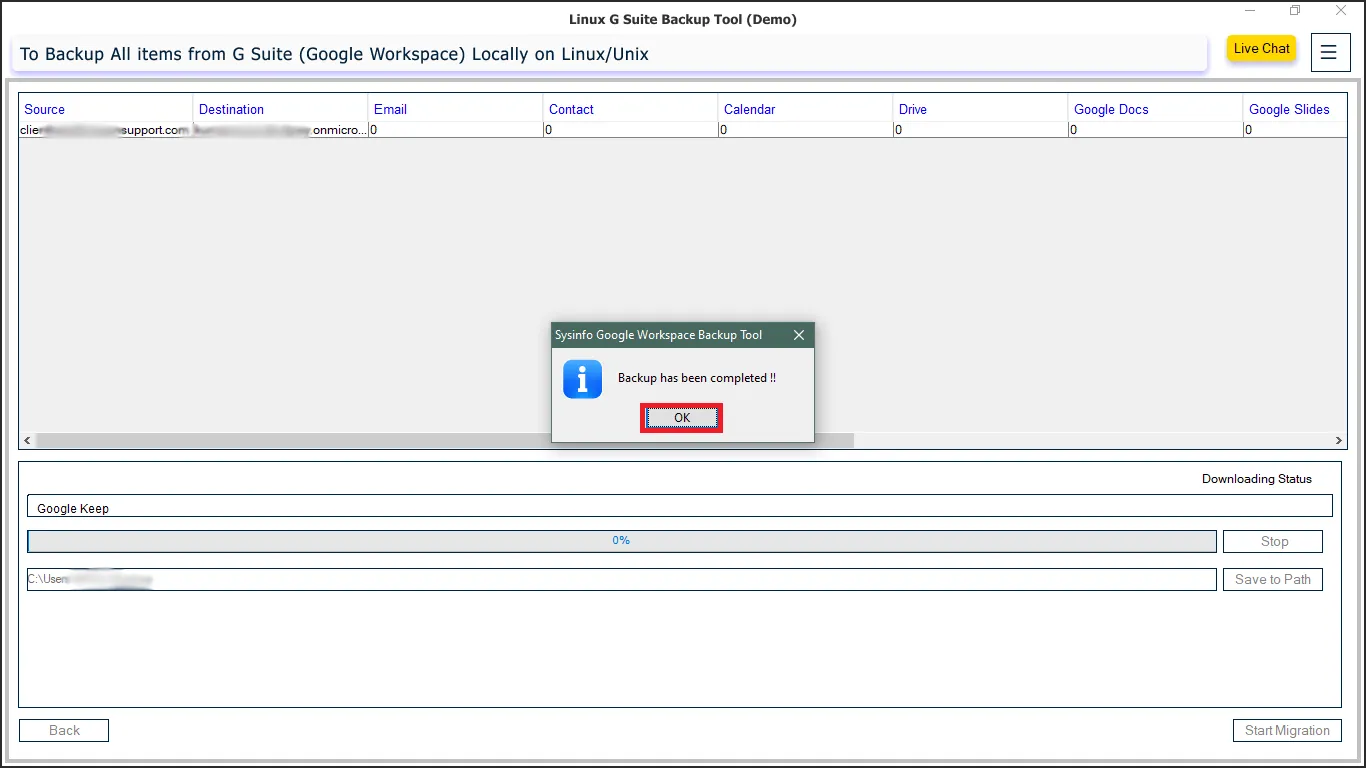Sort by the Destination column header

point(231,109)
